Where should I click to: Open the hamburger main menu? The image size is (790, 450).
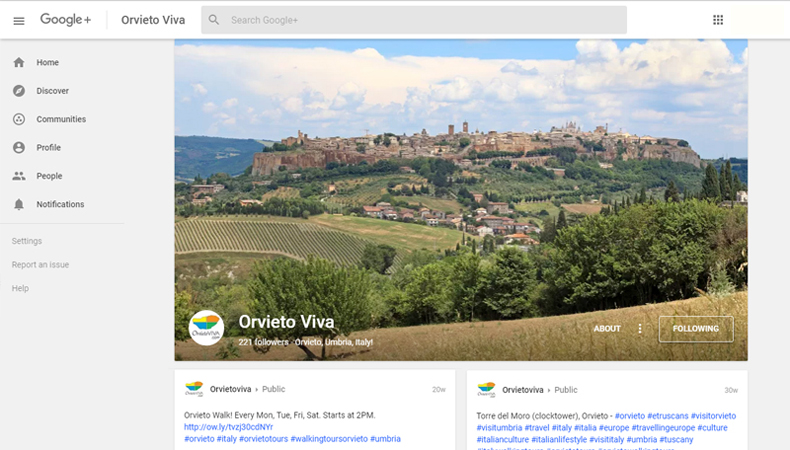click(x=19, y=21)
